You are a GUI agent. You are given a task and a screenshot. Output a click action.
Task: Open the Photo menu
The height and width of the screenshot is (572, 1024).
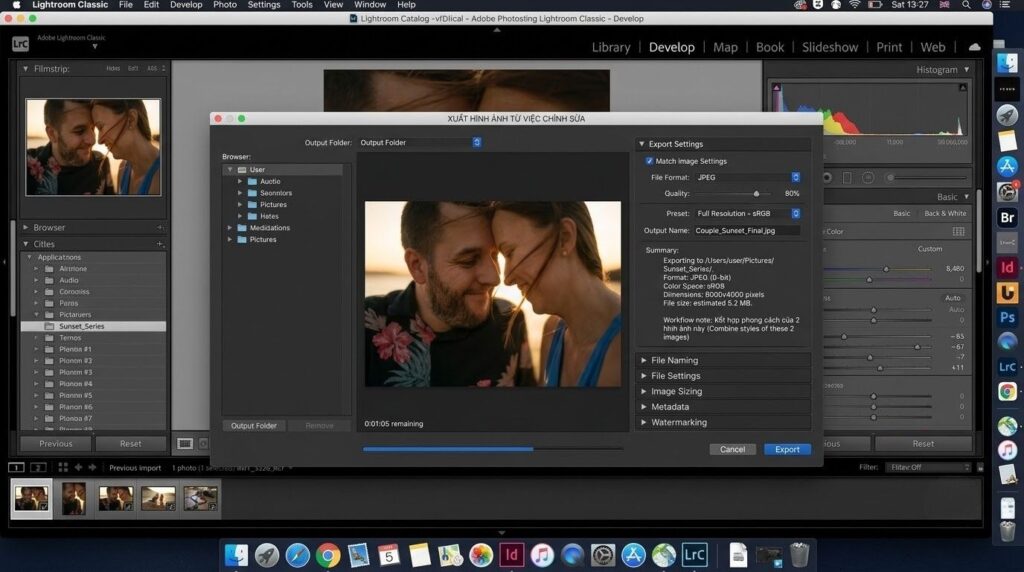click(225, 5)
